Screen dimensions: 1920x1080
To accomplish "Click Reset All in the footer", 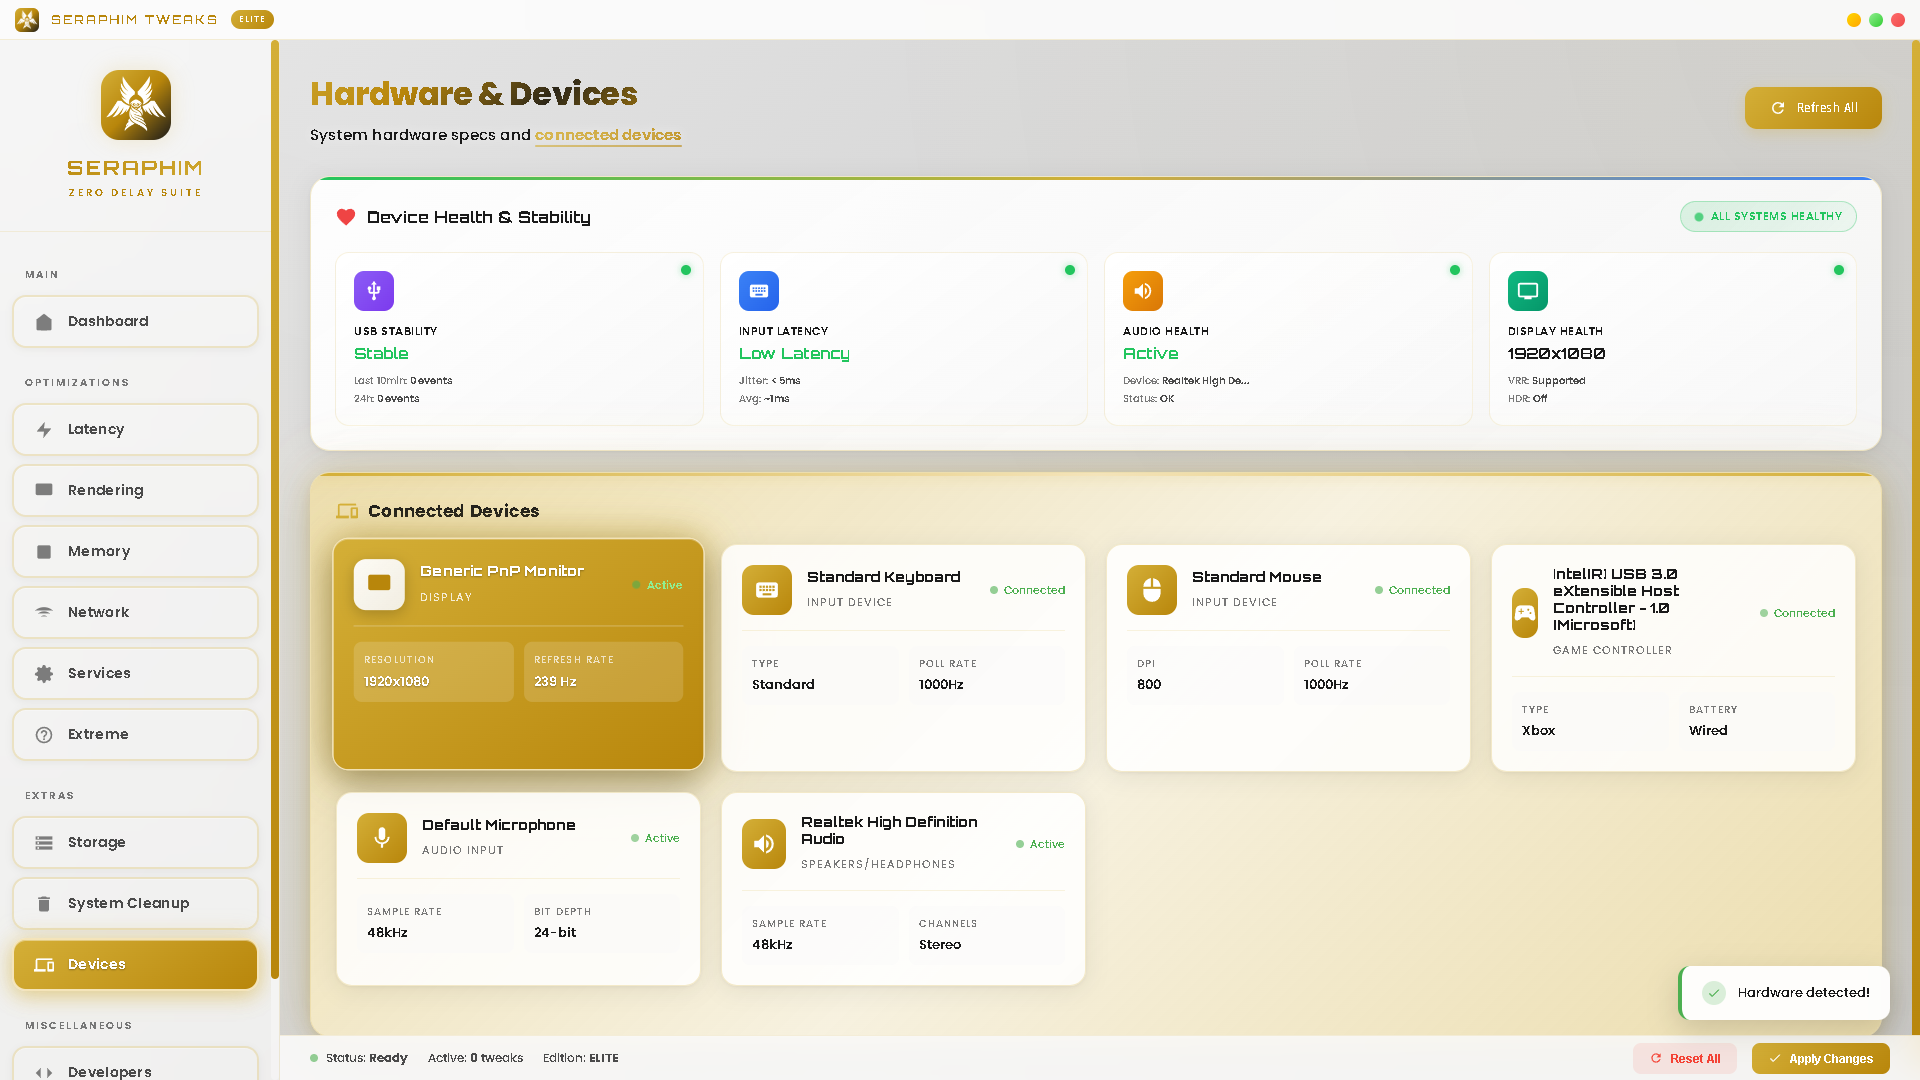I will click(1685, 1059).
